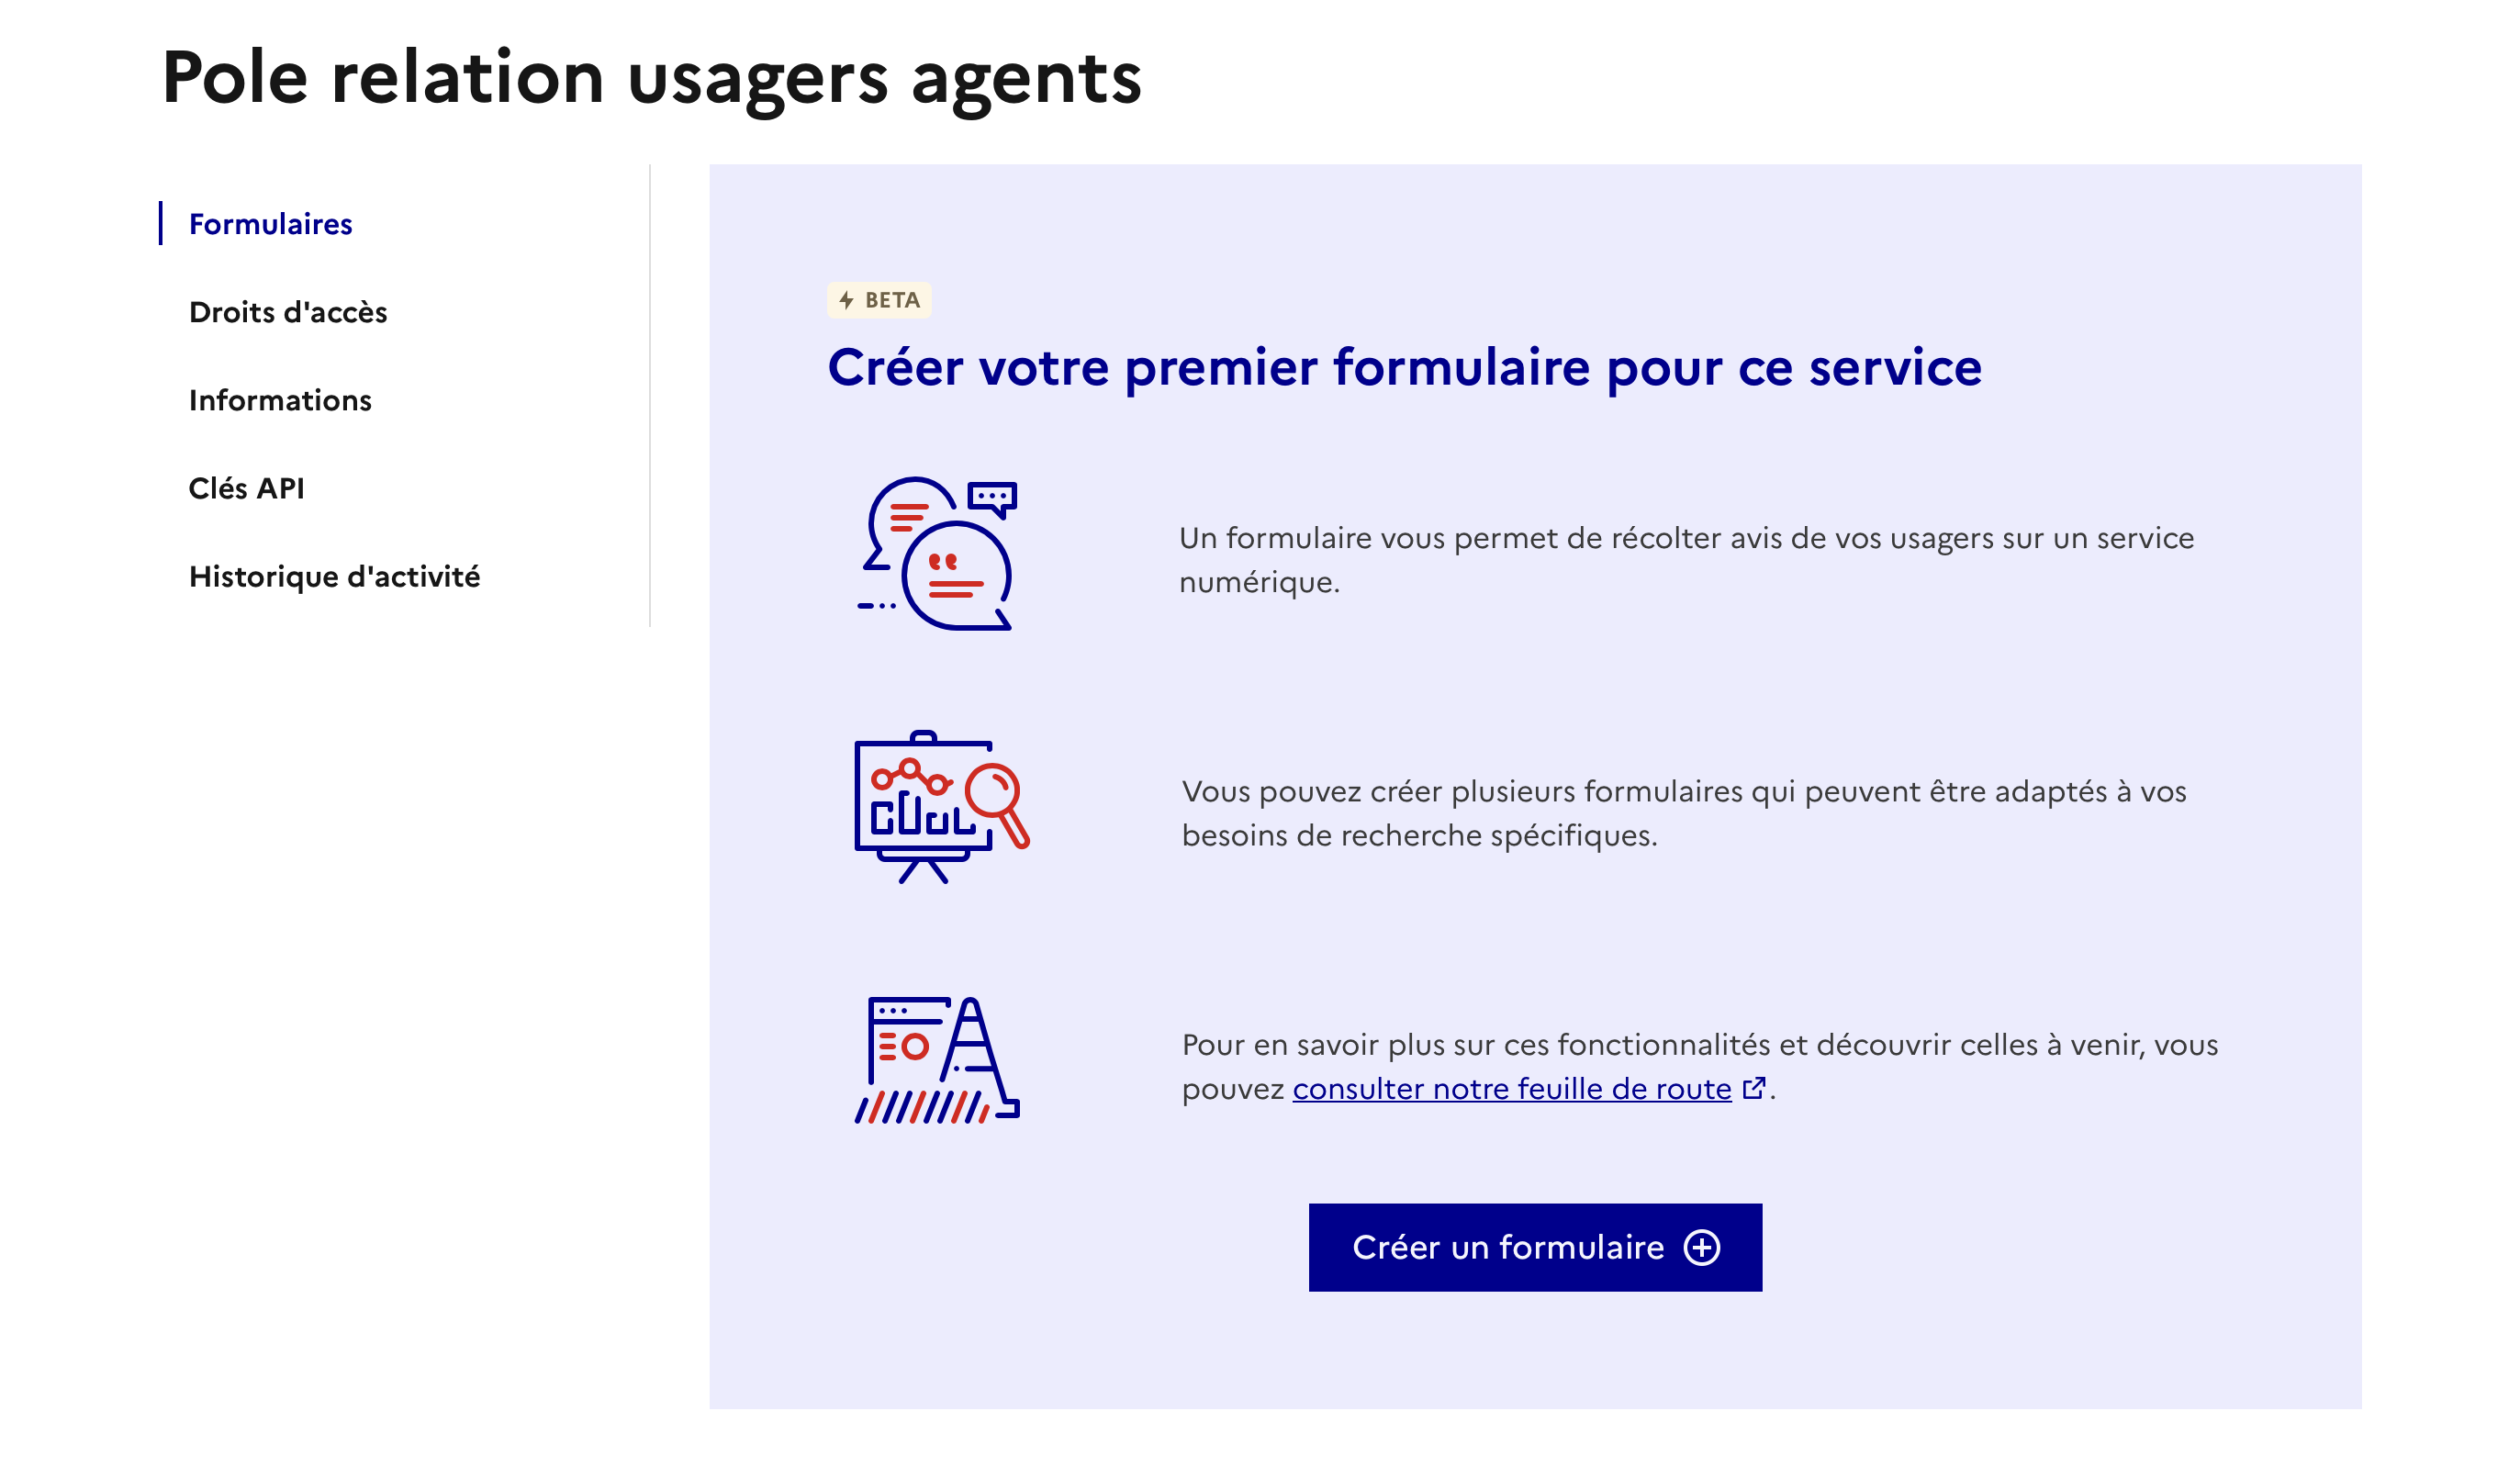Click the external link icon after feuille de route
The image size is (2520, 1467).
(x=1754, y=1088)
